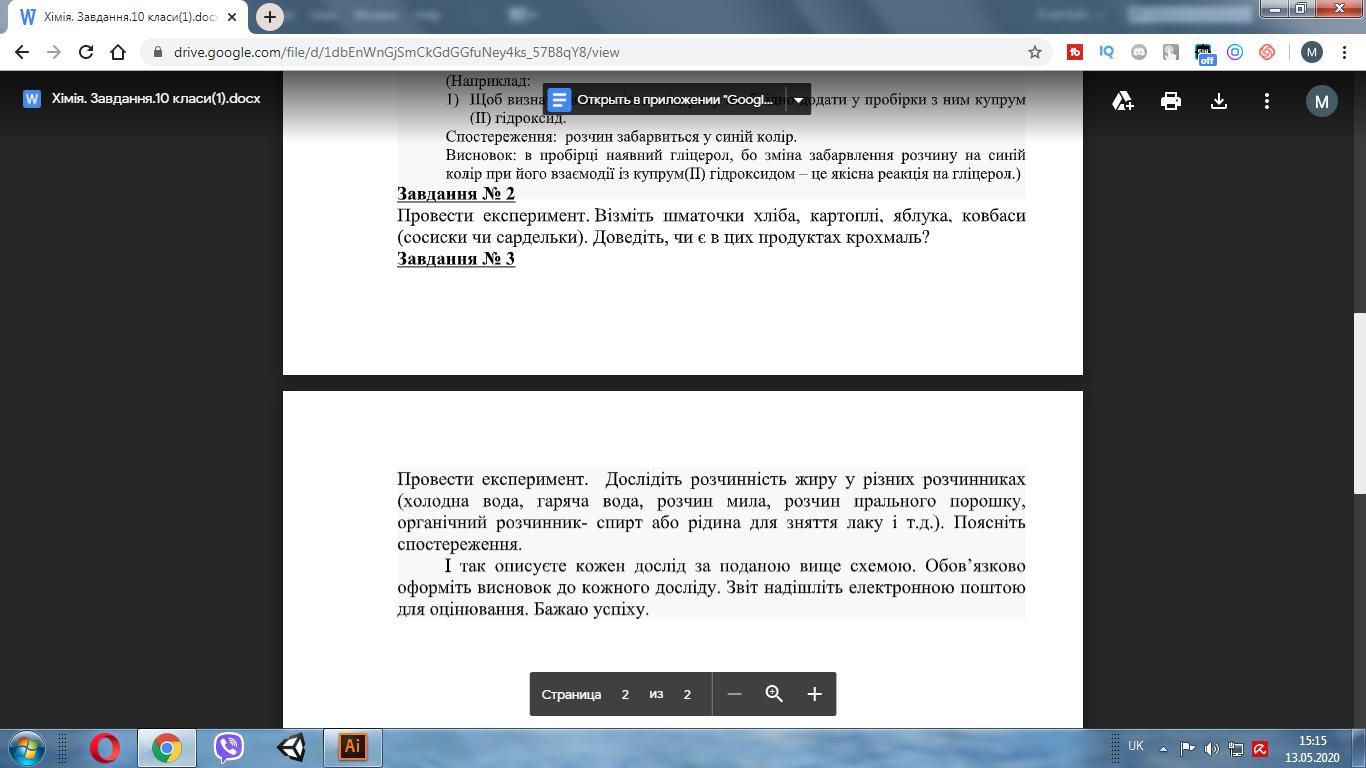Image resolution: width=1366 pixels, height=768 pixels.
Task: Open the Chrome three-dot menu
Action: pyautogui.click(x=1344, y=52)
